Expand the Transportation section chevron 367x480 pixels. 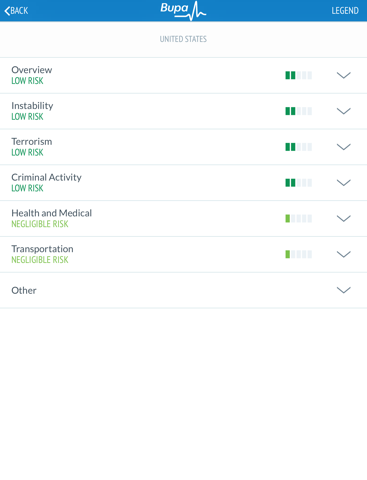click(x=343, y=254)
